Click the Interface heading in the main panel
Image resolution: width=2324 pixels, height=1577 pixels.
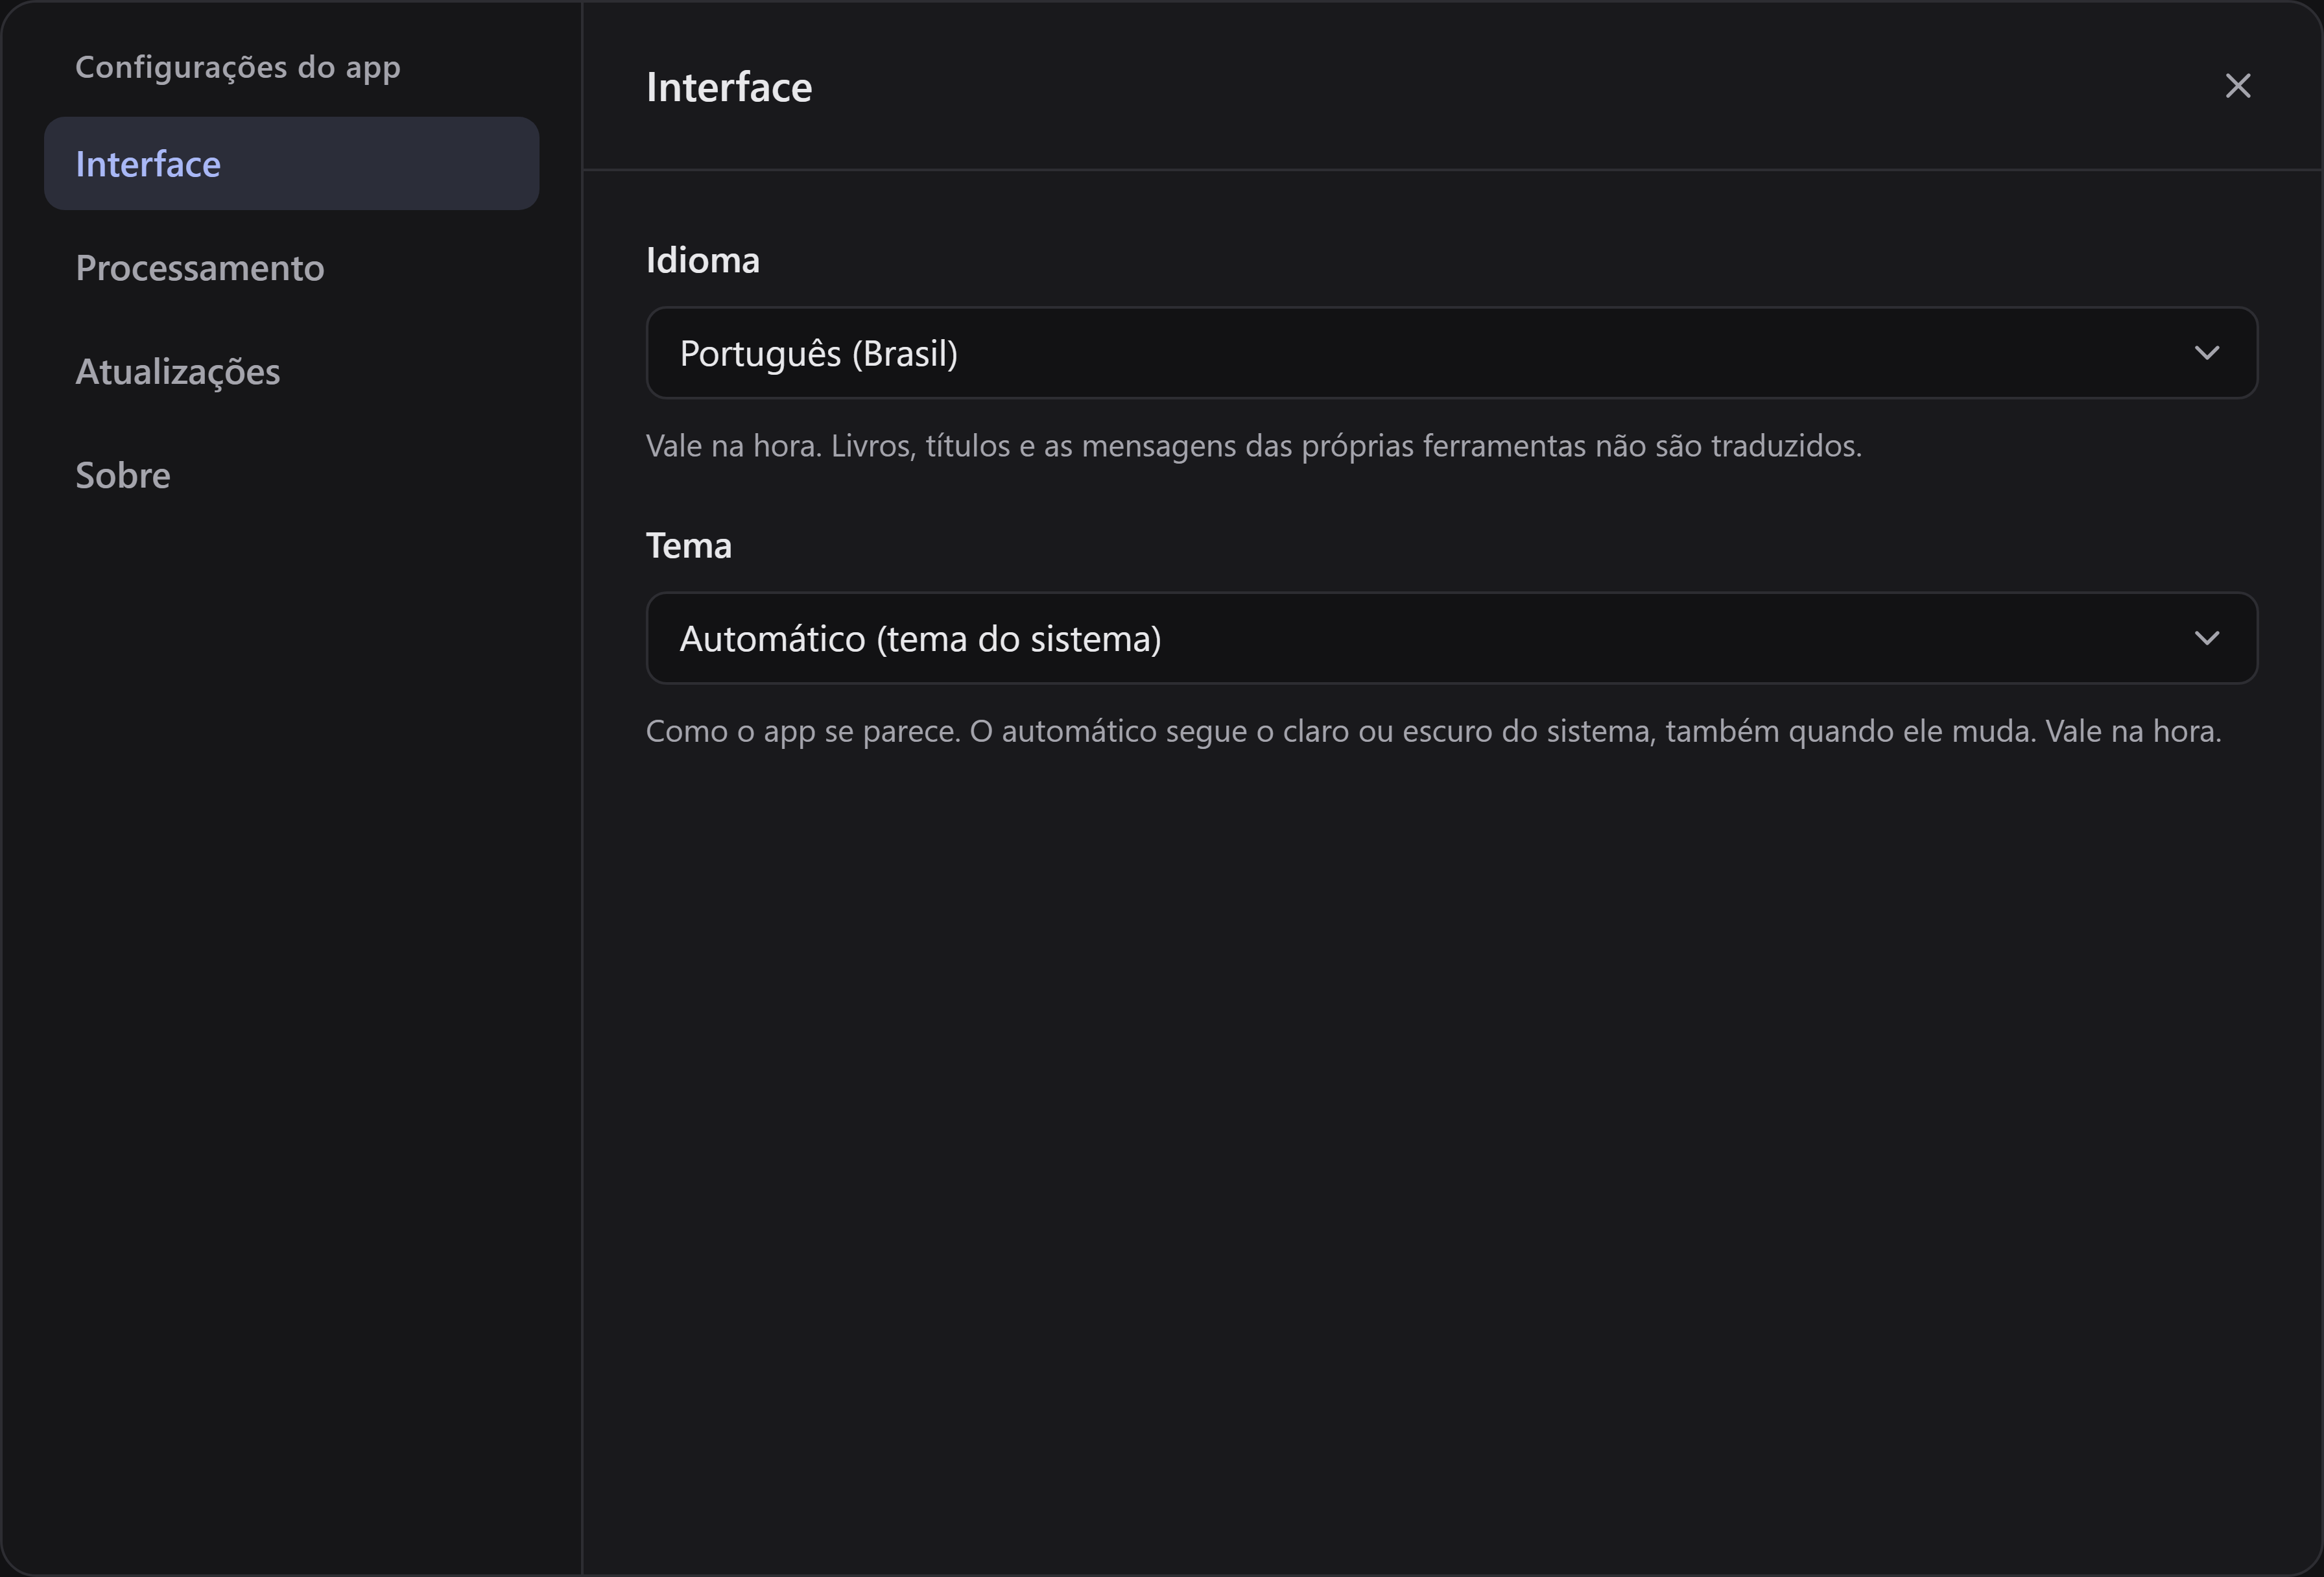tap(729, 87)
